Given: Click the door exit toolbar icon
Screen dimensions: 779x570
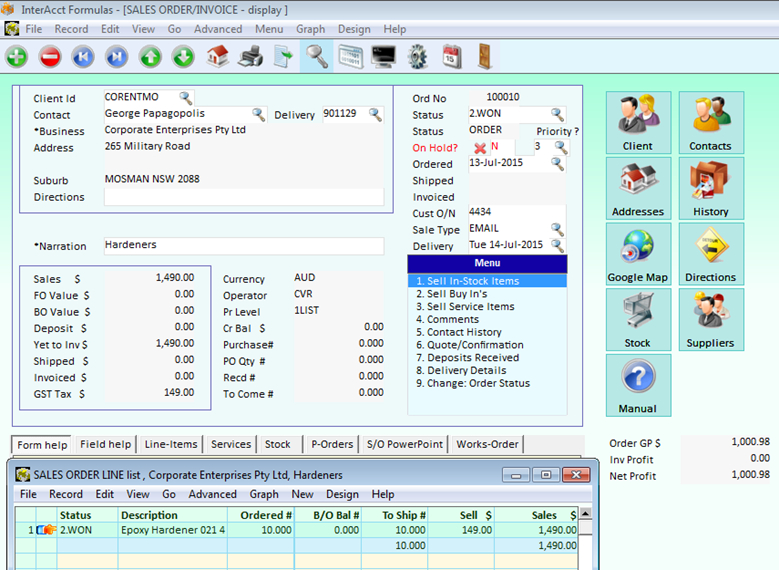Looking at the screenshot, I should coord(484,56).
